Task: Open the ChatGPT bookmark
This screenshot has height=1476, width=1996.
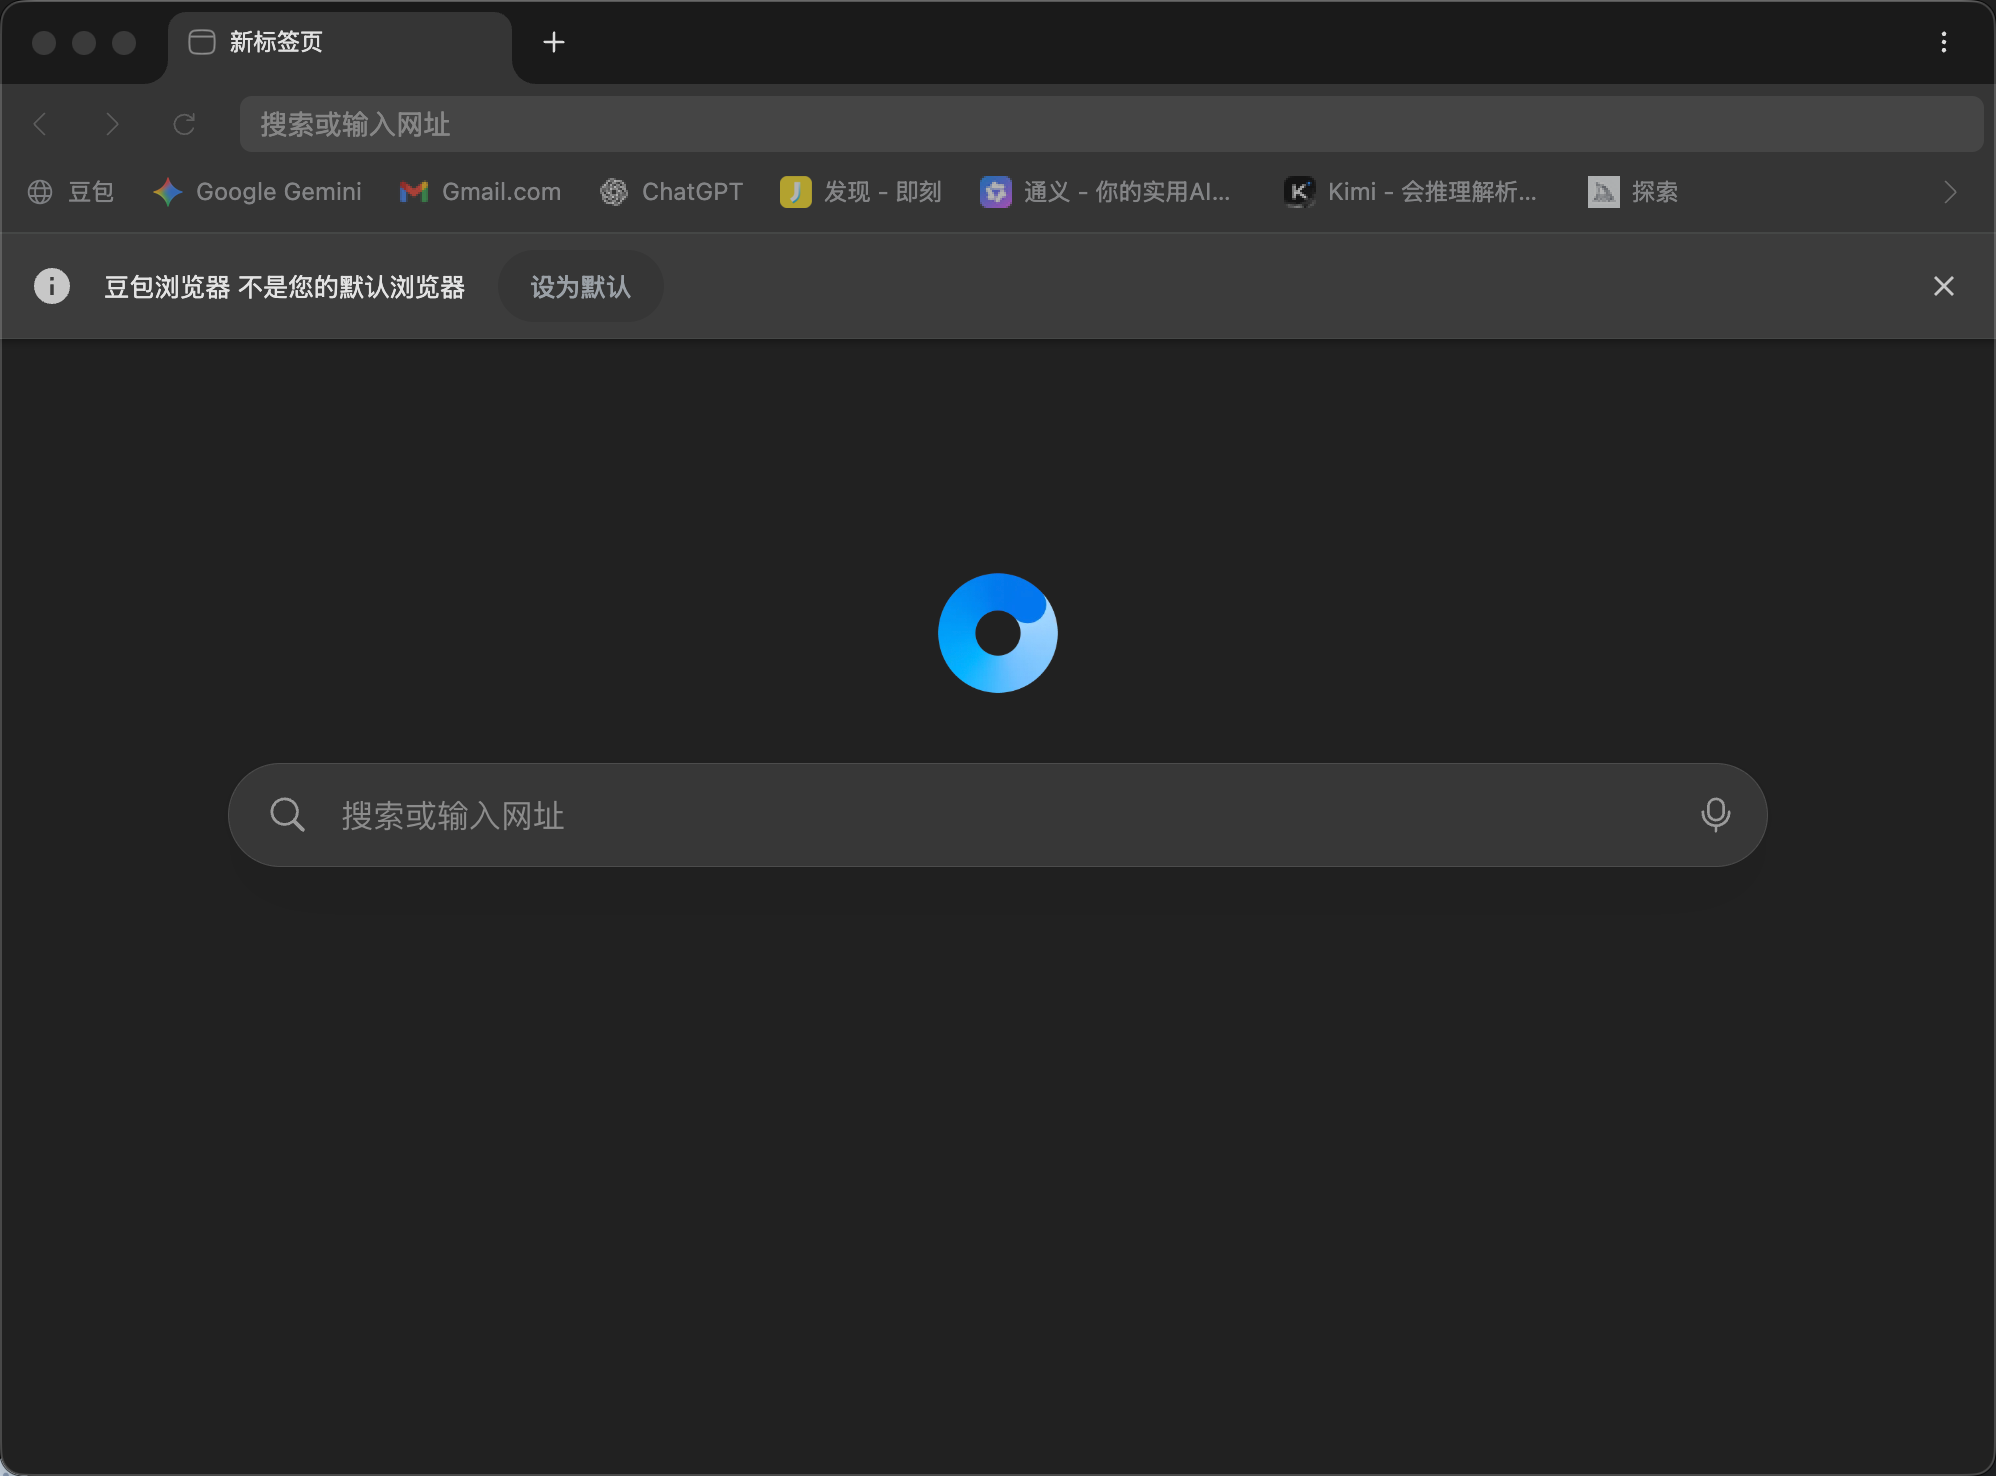Action: point(672,192)
